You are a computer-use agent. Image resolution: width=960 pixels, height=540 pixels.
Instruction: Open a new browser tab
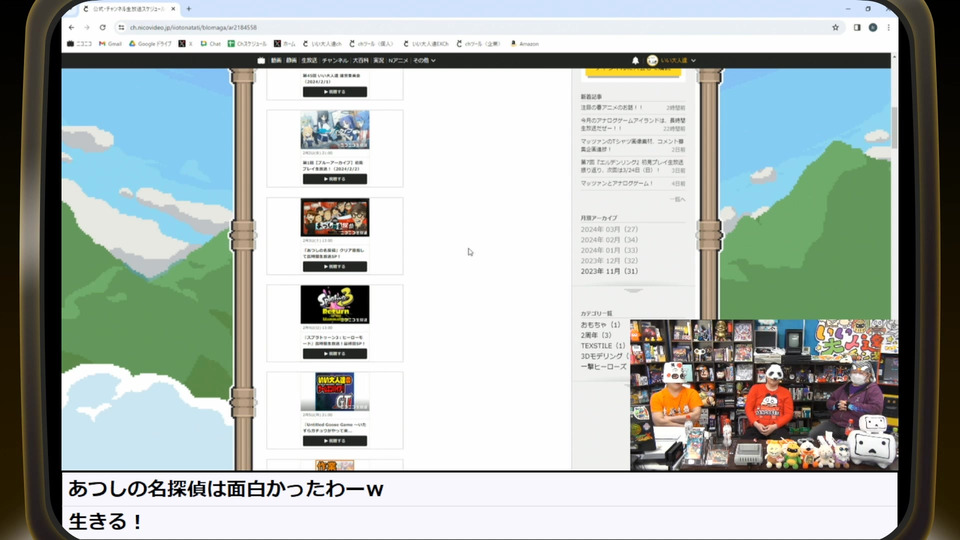coord(189,9)
